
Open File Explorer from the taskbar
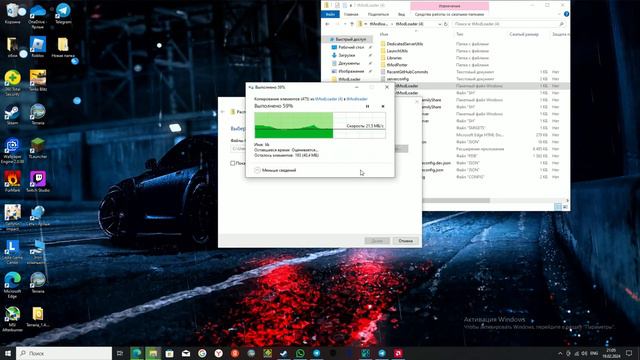pos(153,353)
